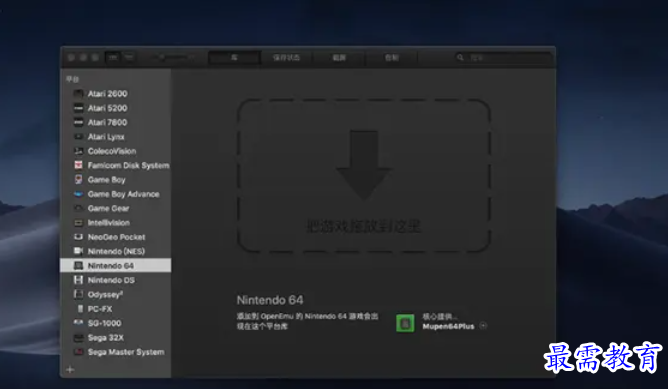Select the Atari 2600 console icon
Image resolution: width=668 pixels, height=389 pixels.
pos(78,94)
